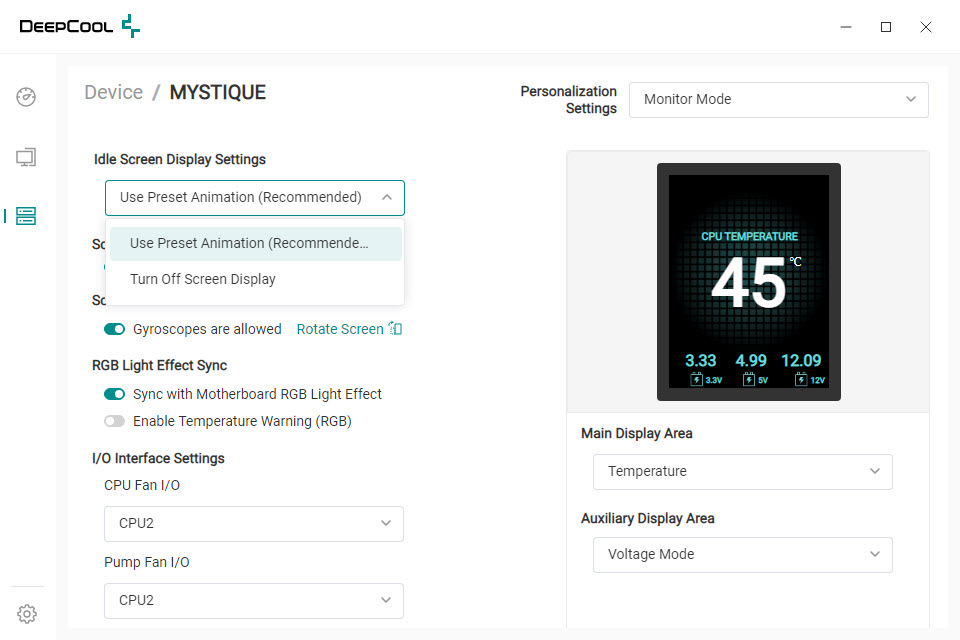This screenshot has height=640, width=960.
Task: Open the CPU Fan I/O dropdown
Action: [x=254, y=524]
